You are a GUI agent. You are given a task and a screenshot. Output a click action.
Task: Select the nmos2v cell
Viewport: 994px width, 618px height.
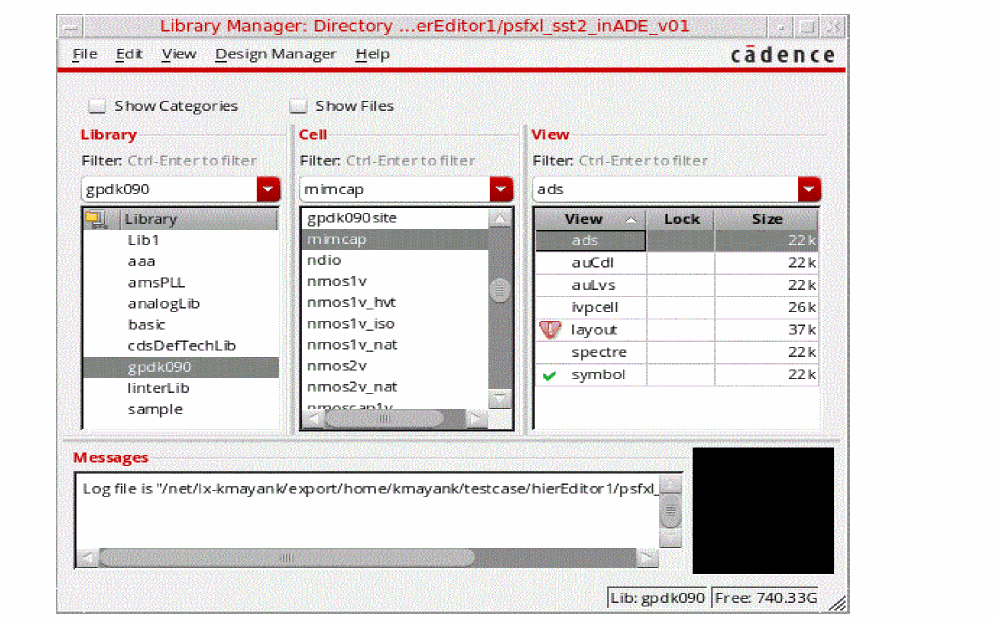tap(394, 366)
